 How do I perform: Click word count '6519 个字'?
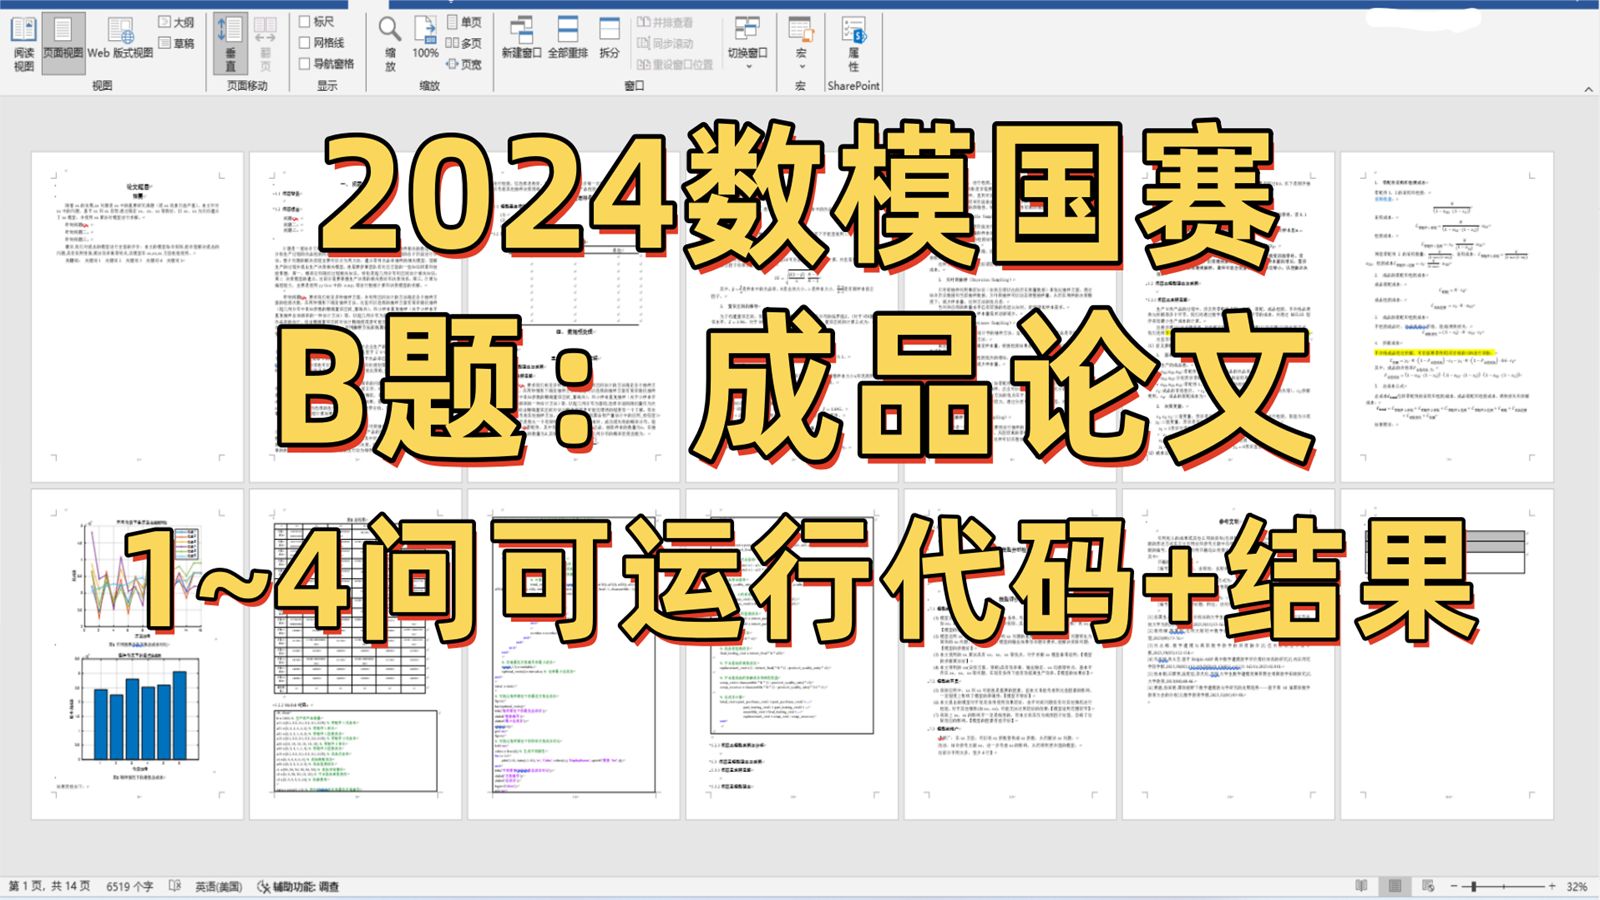130,887
